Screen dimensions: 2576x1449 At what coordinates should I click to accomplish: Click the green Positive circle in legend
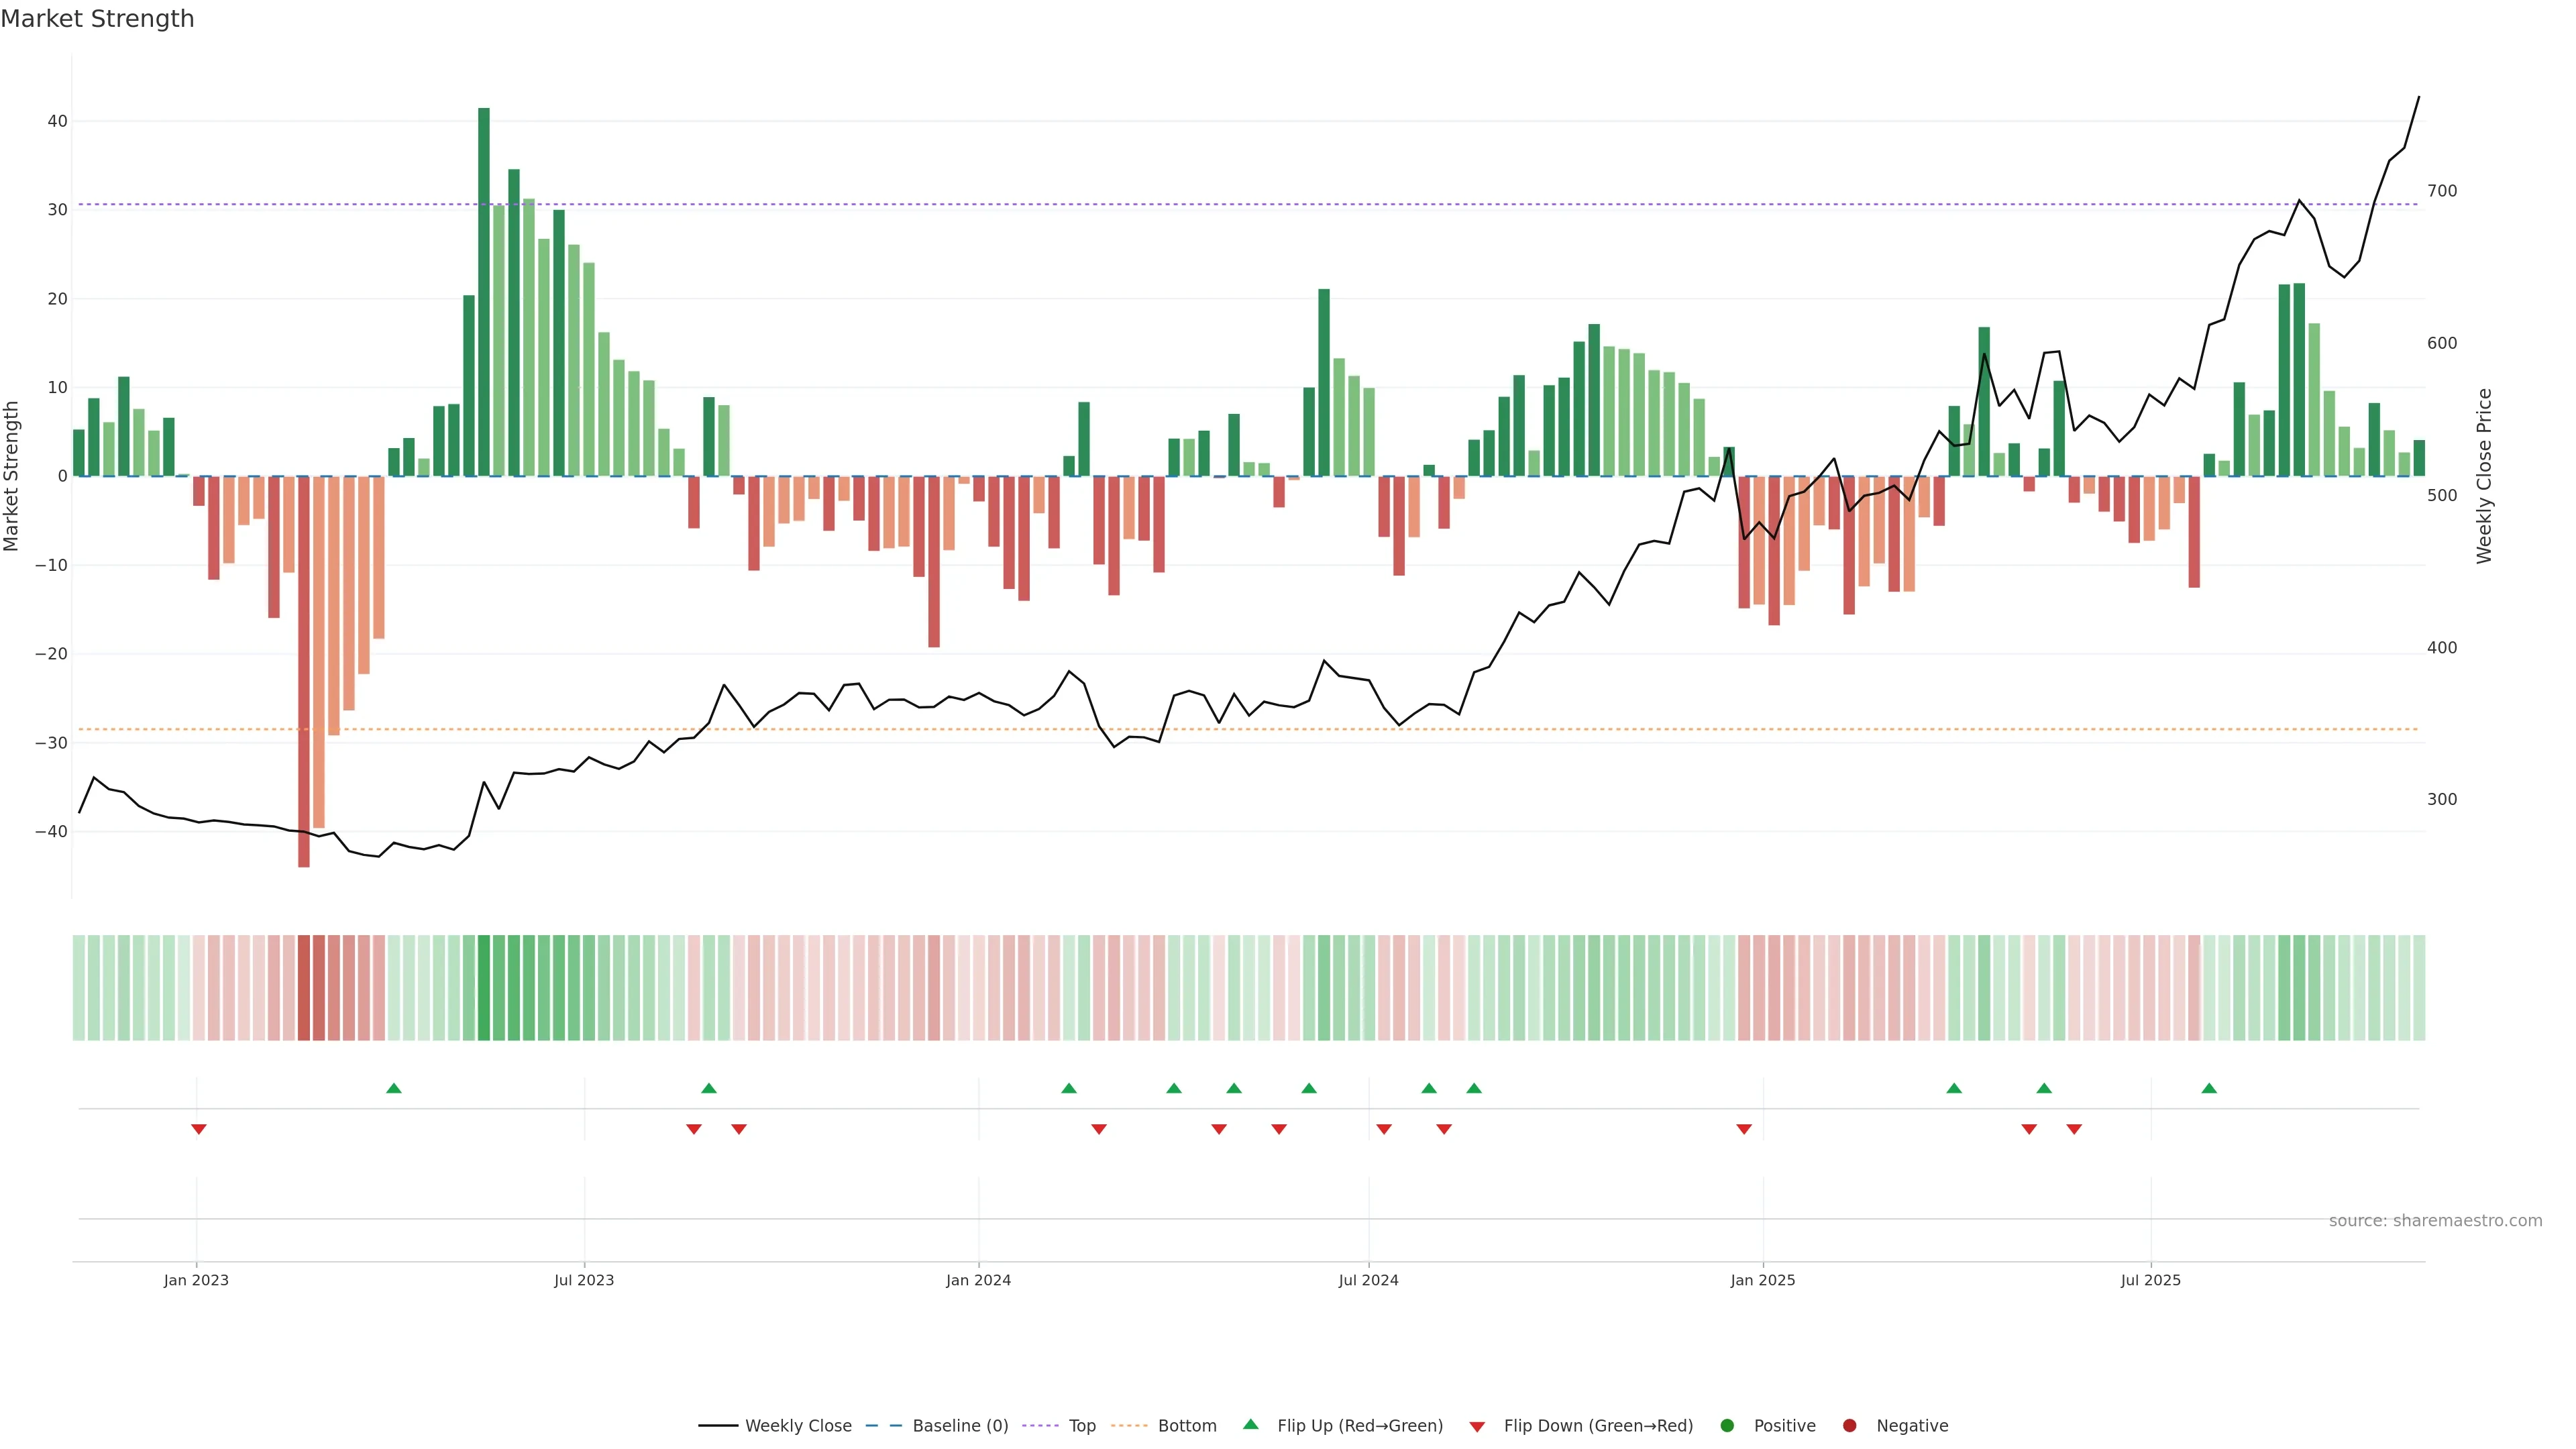coord(1727,1425)
